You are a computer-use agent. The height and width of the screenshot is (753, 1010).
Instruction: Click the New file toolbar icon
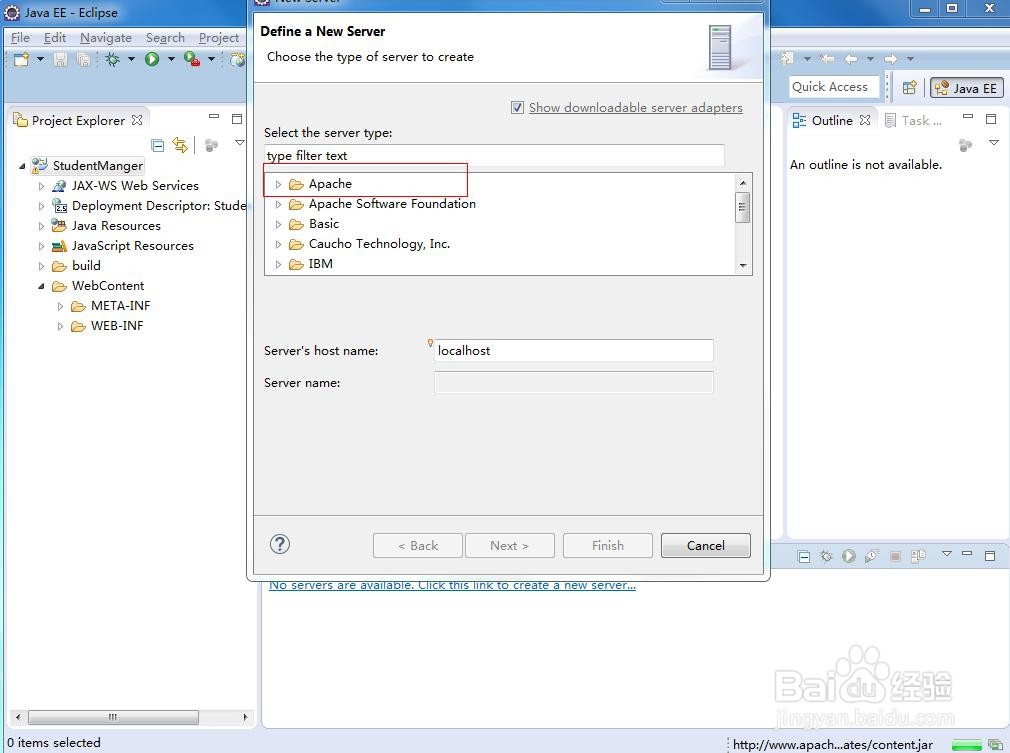pos(21,59)
